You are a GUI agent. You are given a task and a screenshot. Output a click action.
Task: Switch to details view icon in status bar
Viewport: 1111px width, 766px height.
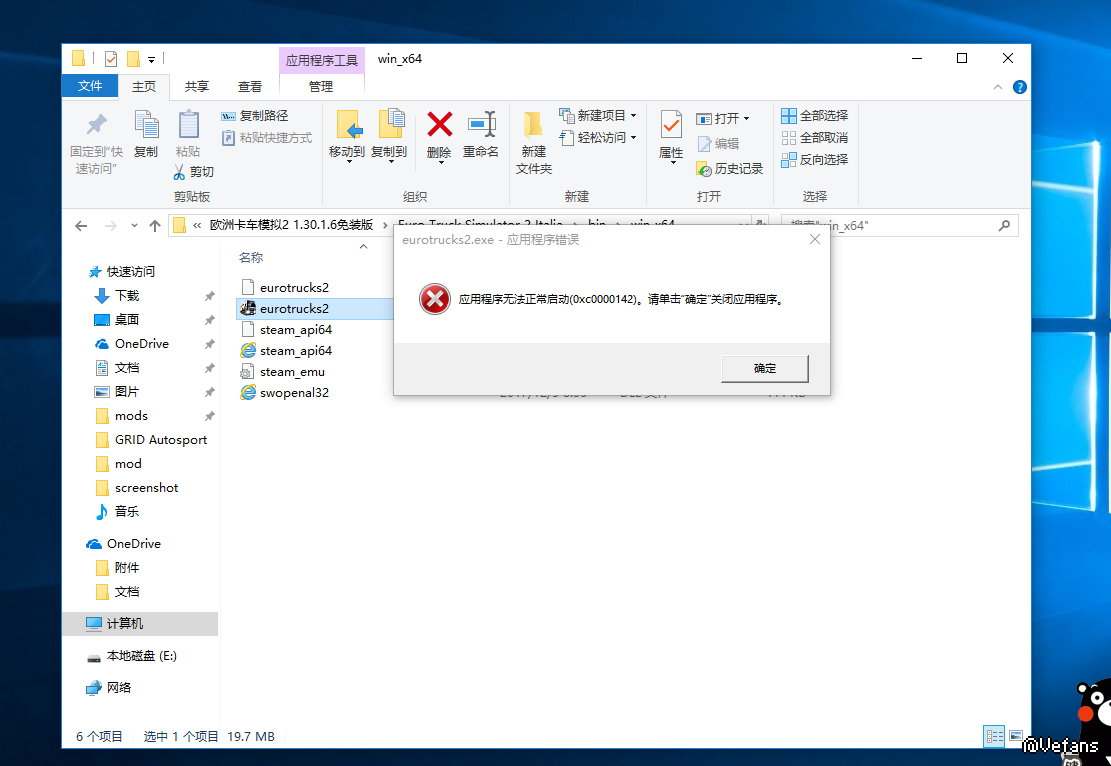pyautogui.click(x=993, y=736)
